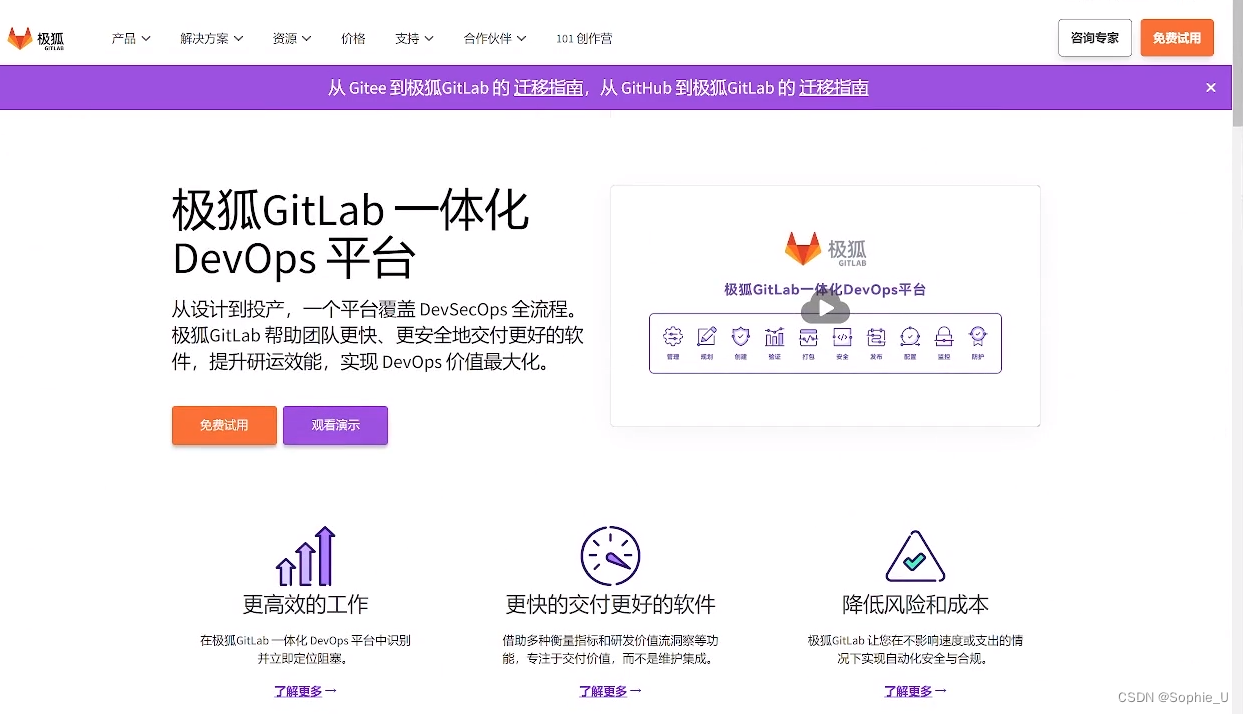Click the 极狐GitLab一体化DevOps平台 title in video preview
The height and width of the screenshot is (714, 1243).
coord(825,290)
